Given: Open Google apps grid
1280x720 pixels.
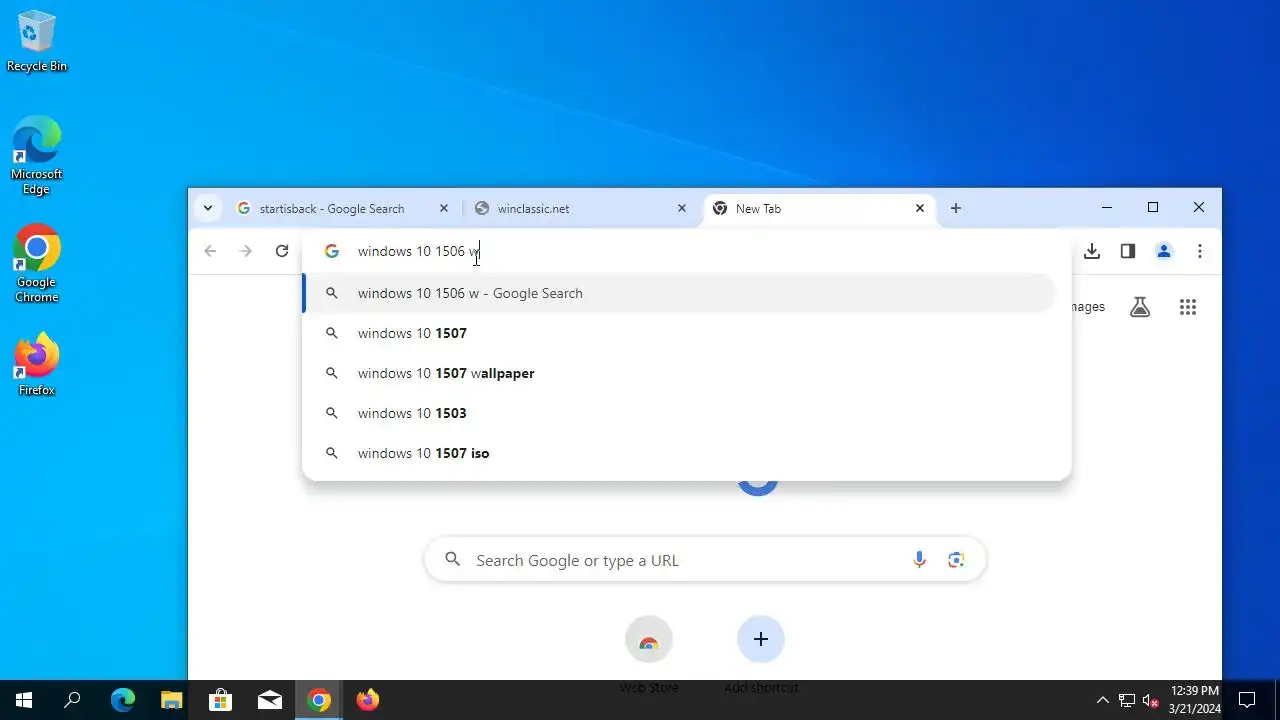Looking at the screenshot, I should pos(1188,307).
